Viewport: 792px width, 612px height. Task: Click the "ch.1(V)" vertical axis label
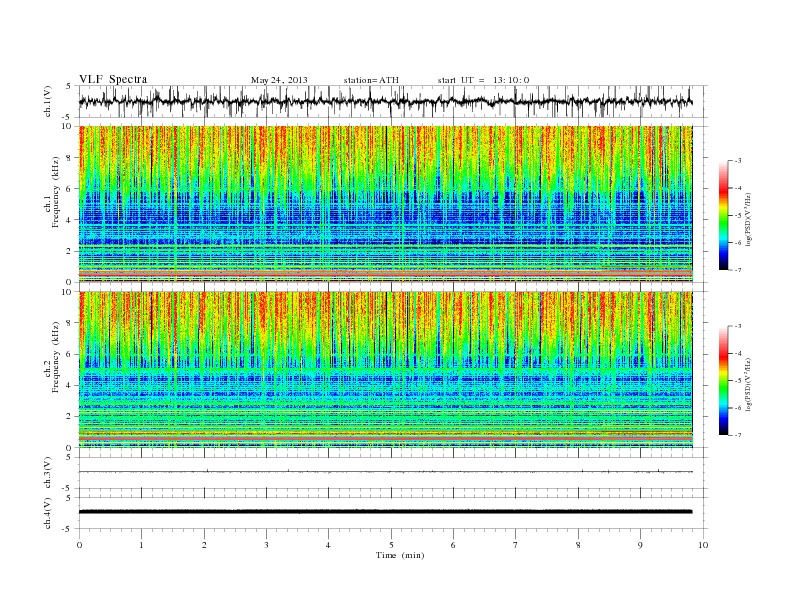(x=47, y=101)
